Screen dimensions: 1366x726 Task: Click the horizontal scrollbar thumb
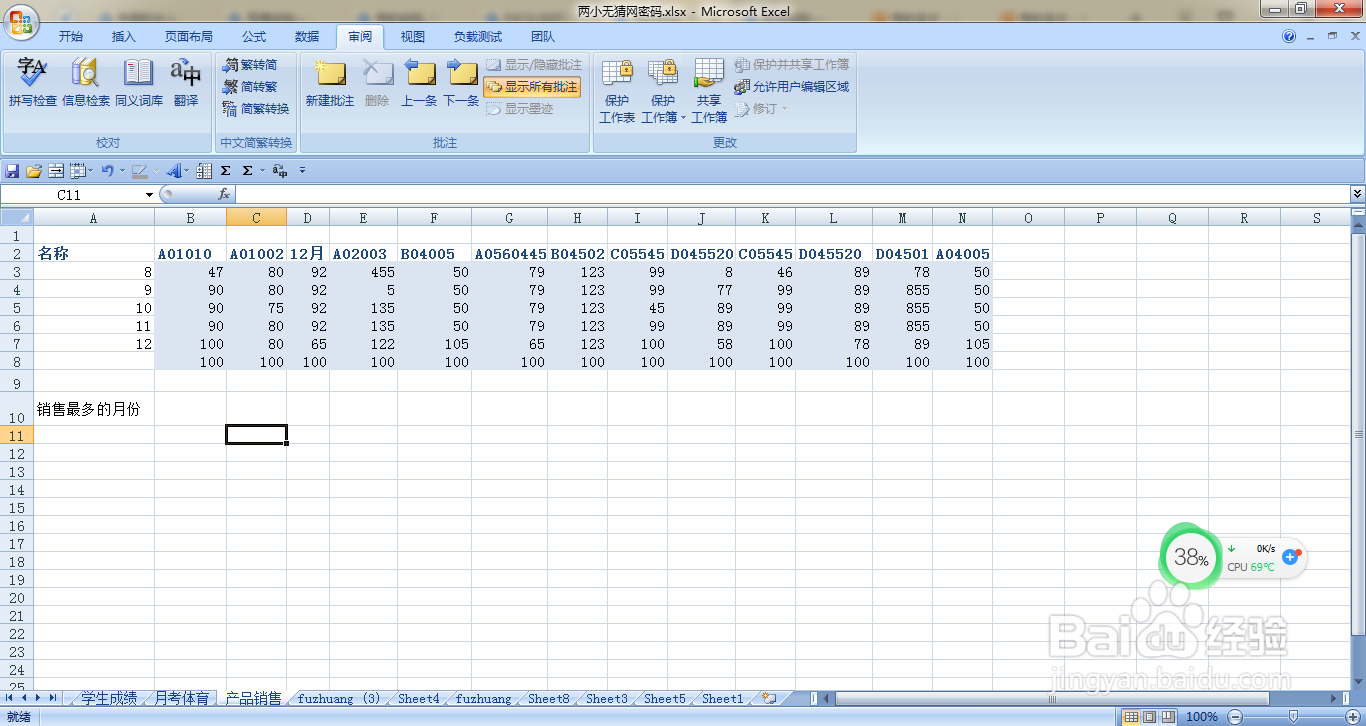point(1051,698)
